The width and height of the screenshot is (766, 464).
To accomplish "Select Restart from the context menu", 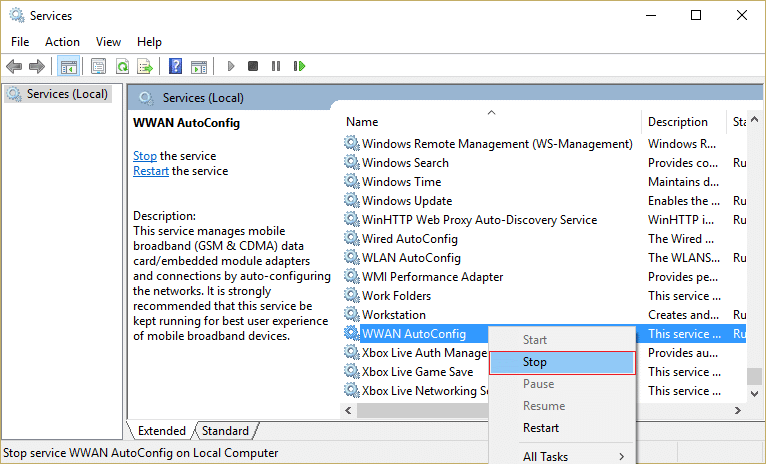I will (541, 428).
